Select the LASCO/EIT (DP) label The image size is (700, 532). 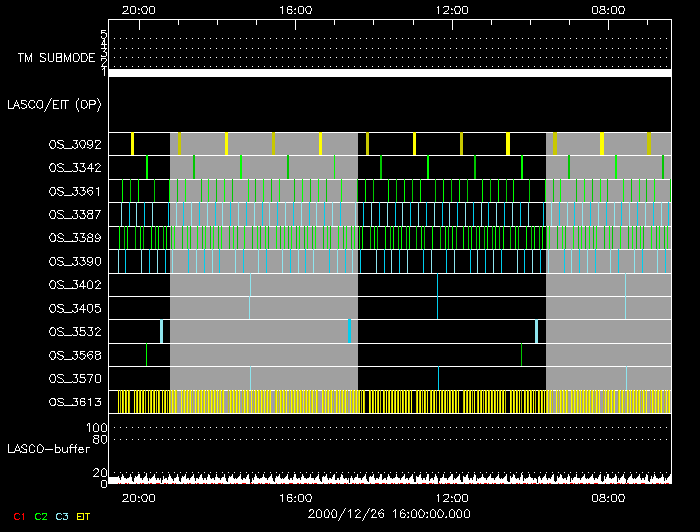coord(54,104)
